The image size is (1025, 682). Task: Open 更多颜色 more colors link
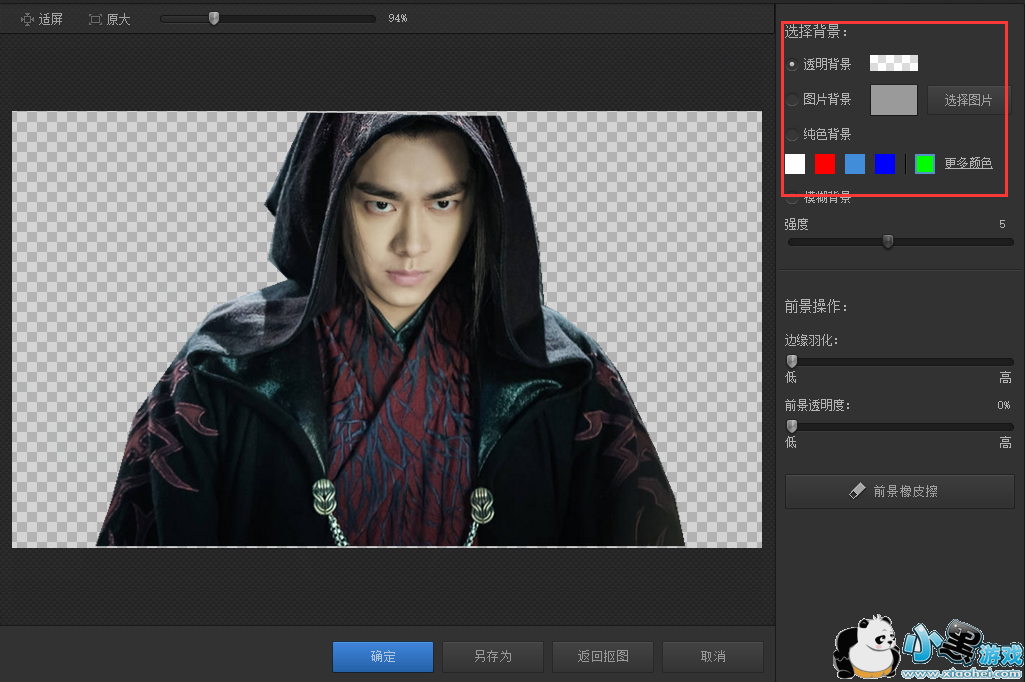pos(968,163)
